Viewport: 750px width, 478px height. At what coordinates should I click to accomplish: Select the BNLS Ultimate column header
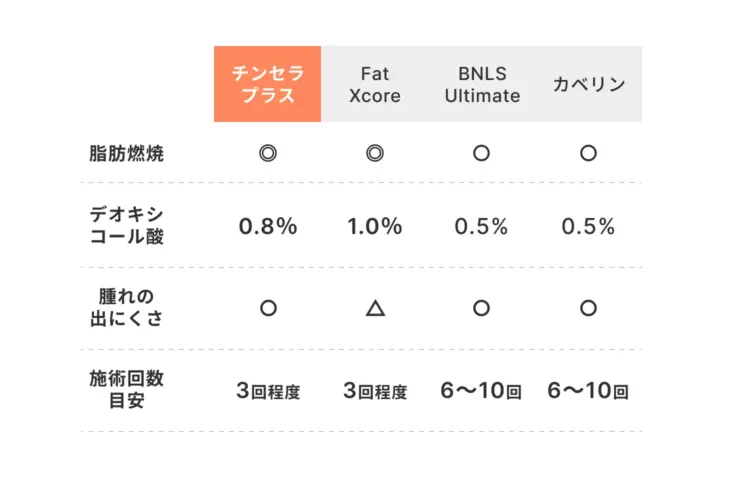point(481,84)
